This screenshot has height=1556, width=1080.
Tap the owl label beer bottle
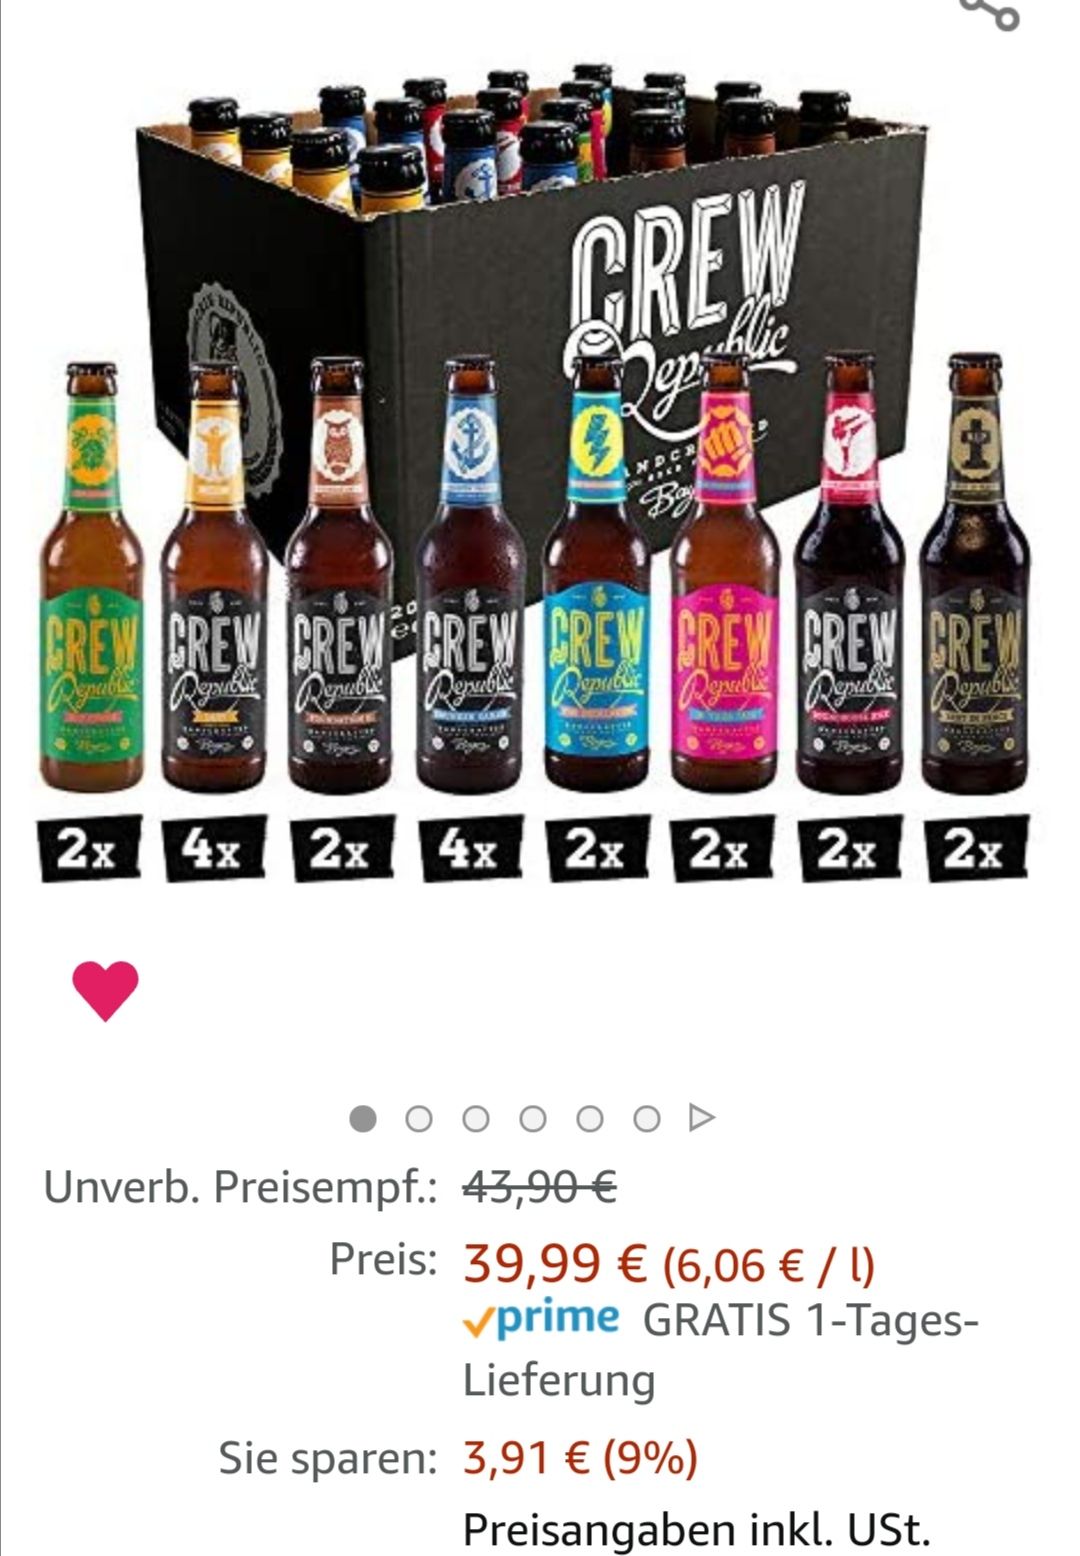coord(339,574)
